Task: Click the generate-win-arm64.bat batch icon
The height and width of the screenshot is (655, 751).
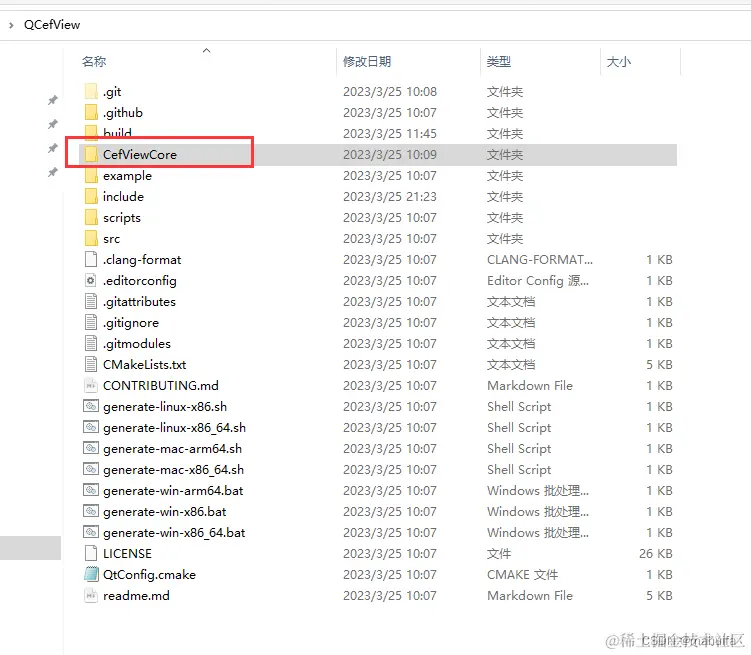Action: point(91,490)
